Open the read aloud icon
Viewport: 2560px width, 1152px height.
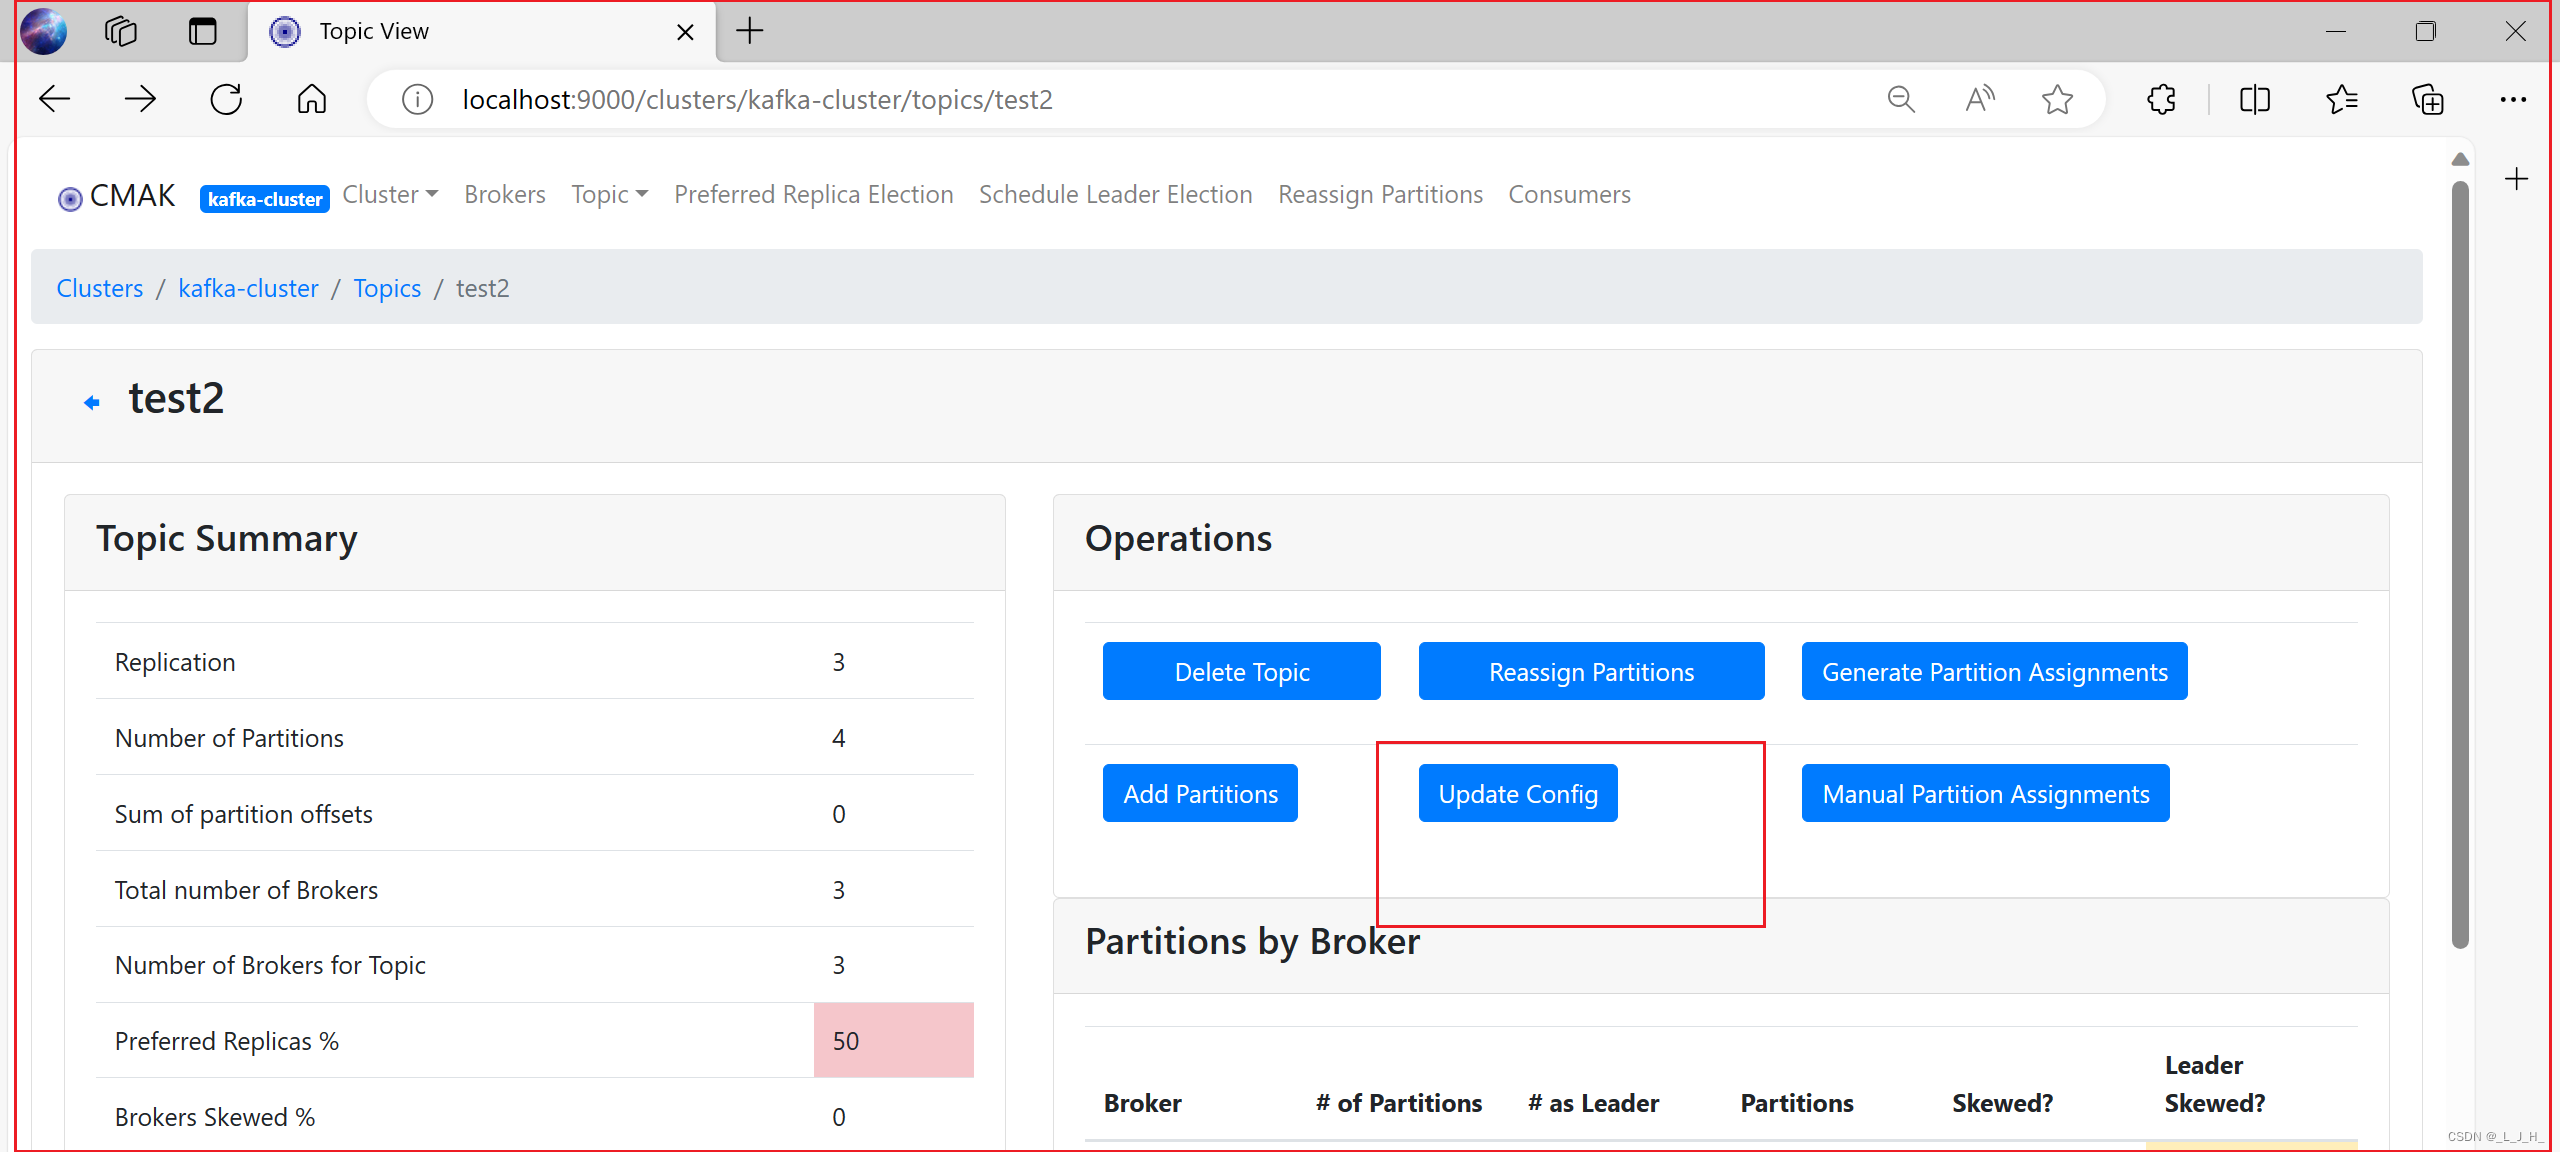pyautogui.click(x=1979, y=99)
